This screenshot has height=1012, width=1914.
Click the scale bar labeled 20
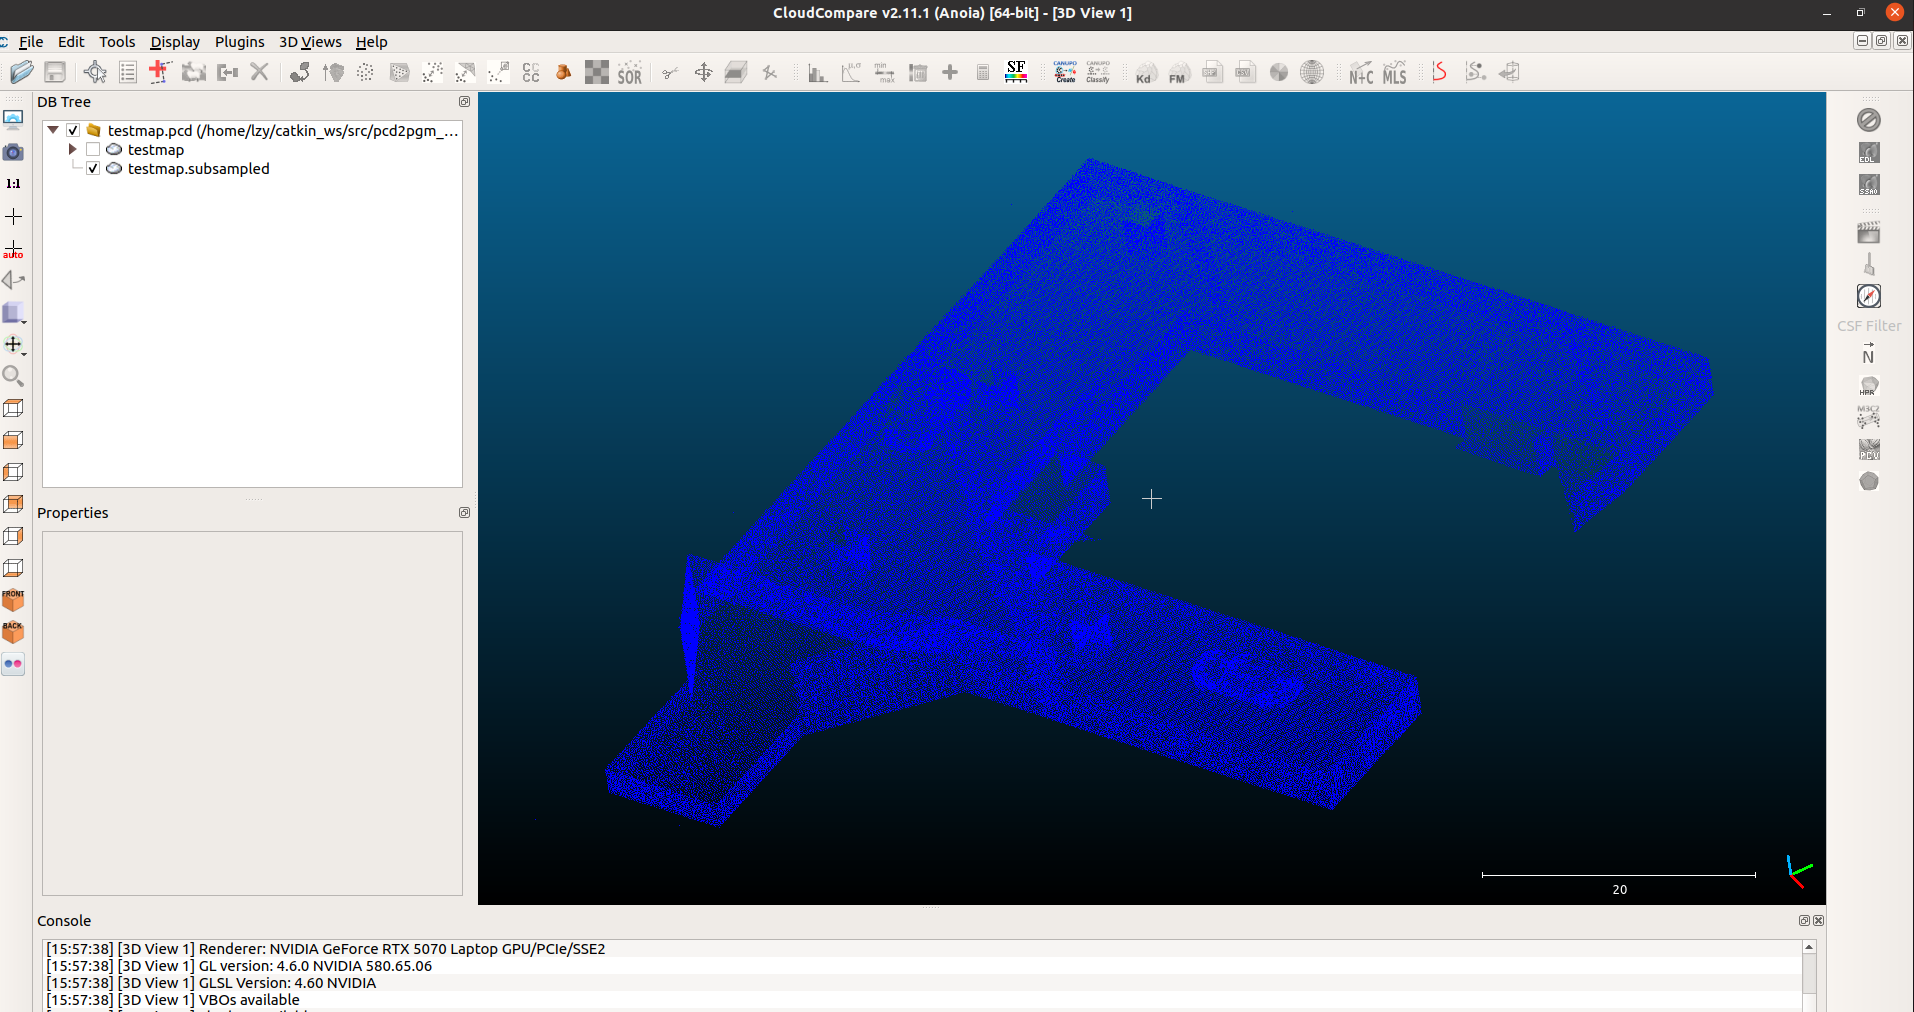(1619, 880)
